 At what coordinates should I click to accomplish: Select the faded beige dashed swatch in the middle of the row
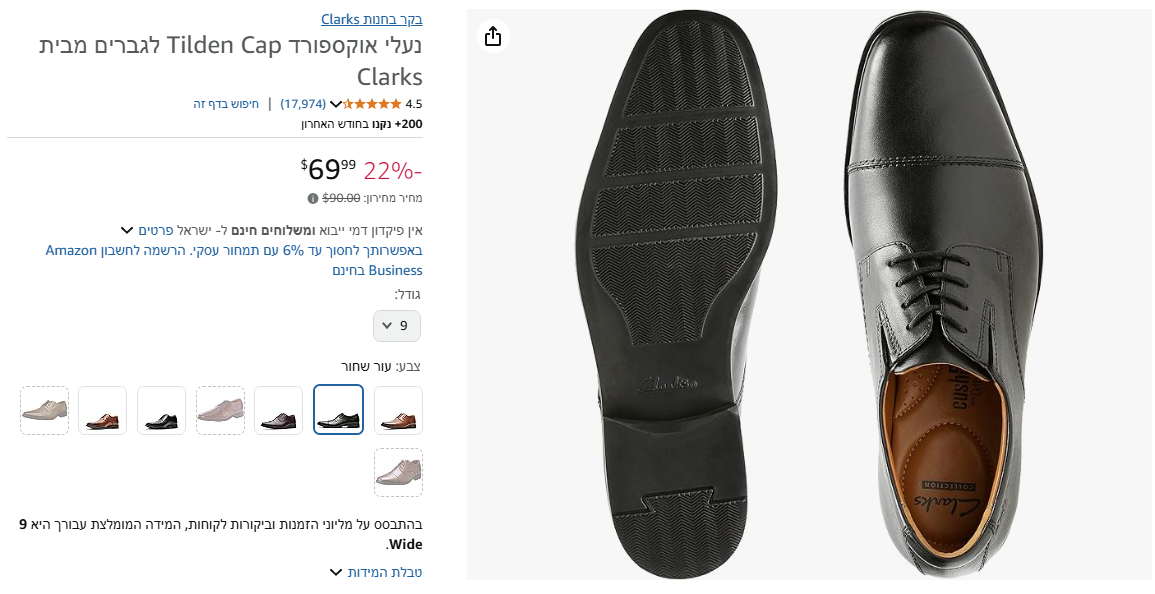(x=220, y=410)
